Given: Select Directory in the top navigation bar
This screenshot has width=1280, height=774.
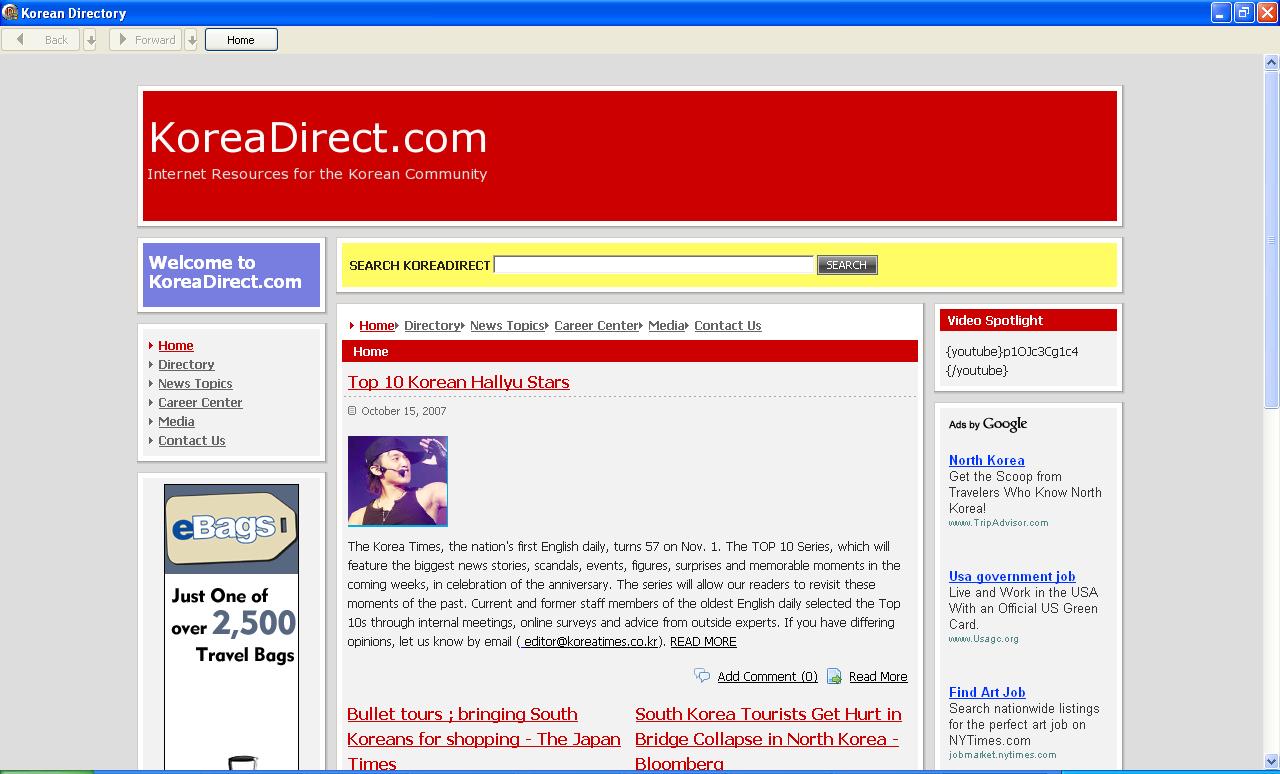Looking at the screenshot, I should (432, 326).
